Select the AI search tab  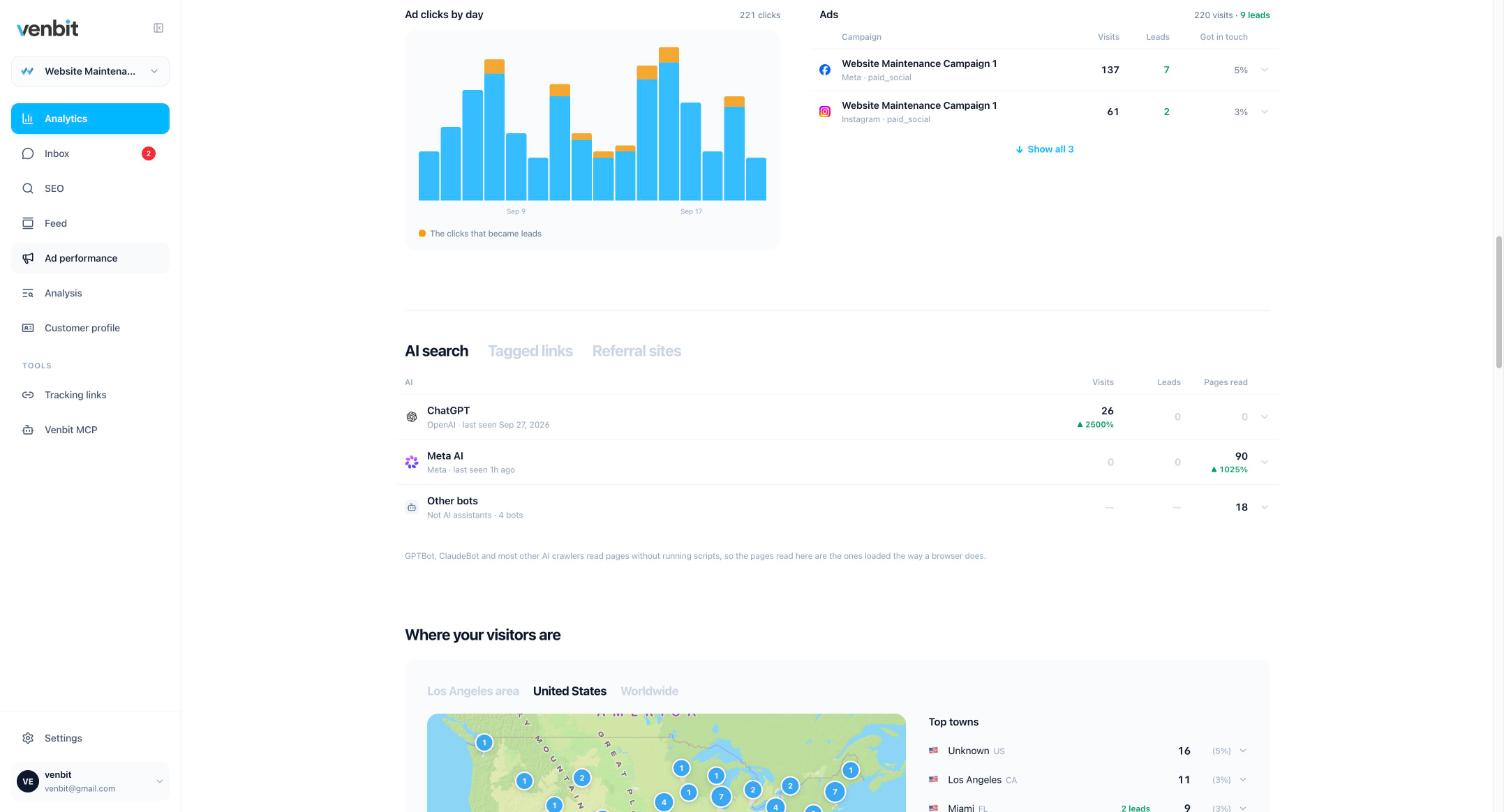(x=436, y=351)
